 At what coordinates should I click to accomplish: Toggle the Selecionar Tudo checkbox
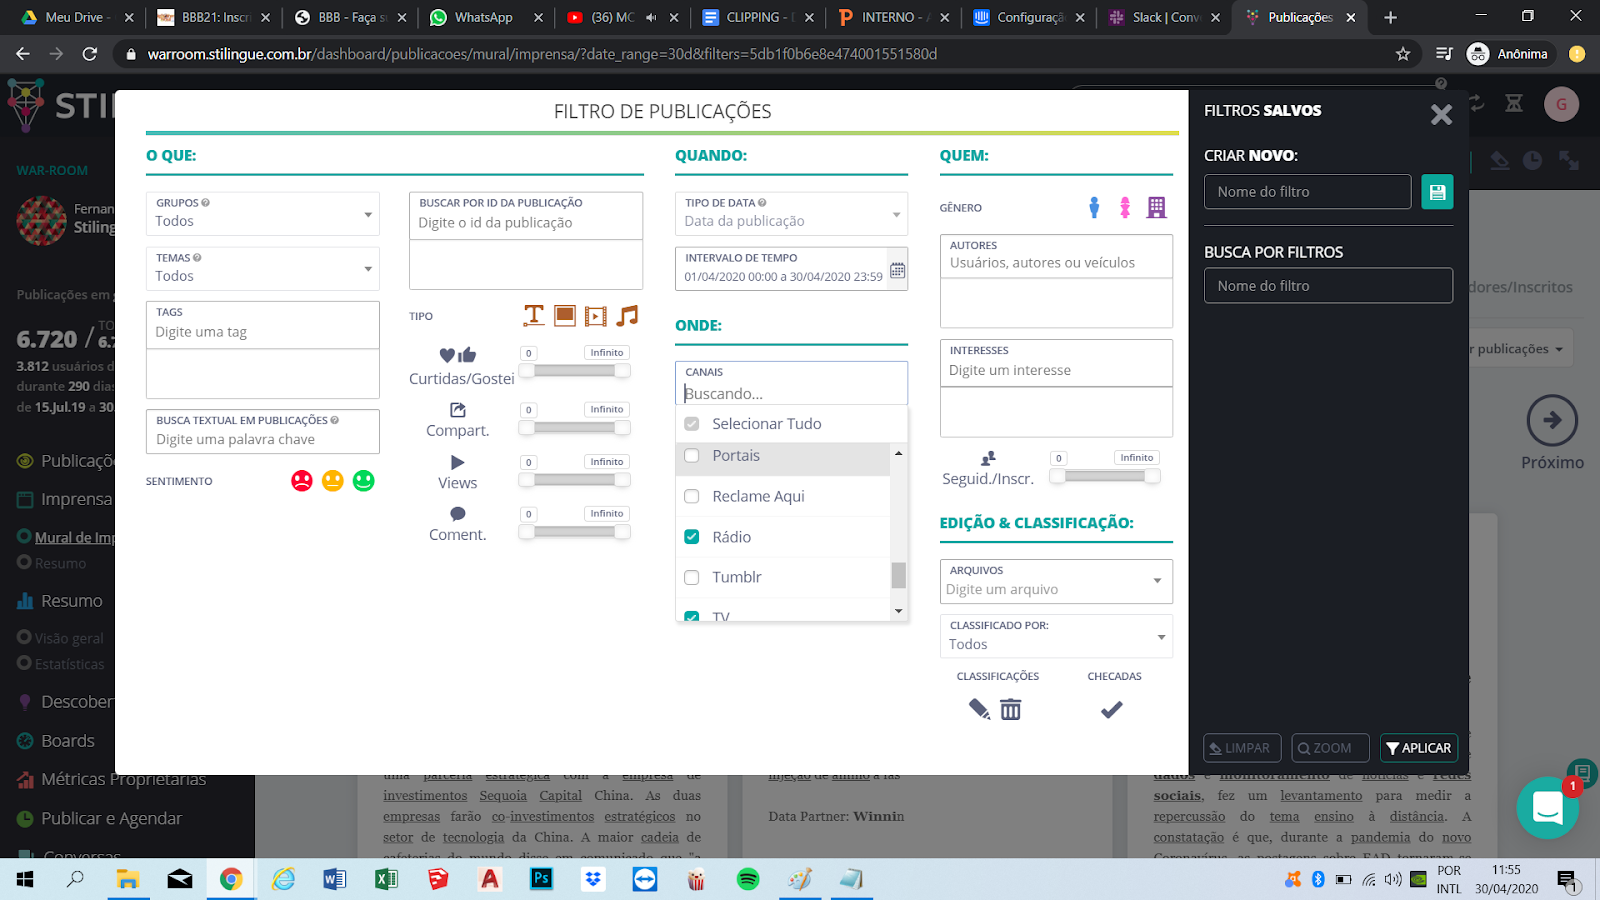691,424
